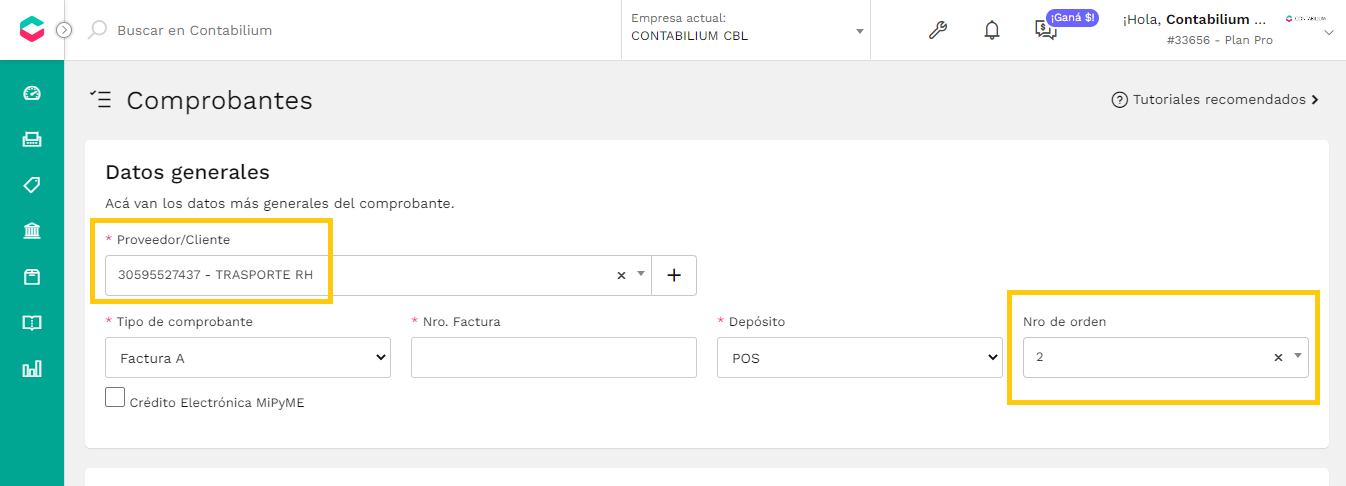Open the Tipo de comprobante dropdown
This screenshot has height=486, width=1346.
pos(248,358)
